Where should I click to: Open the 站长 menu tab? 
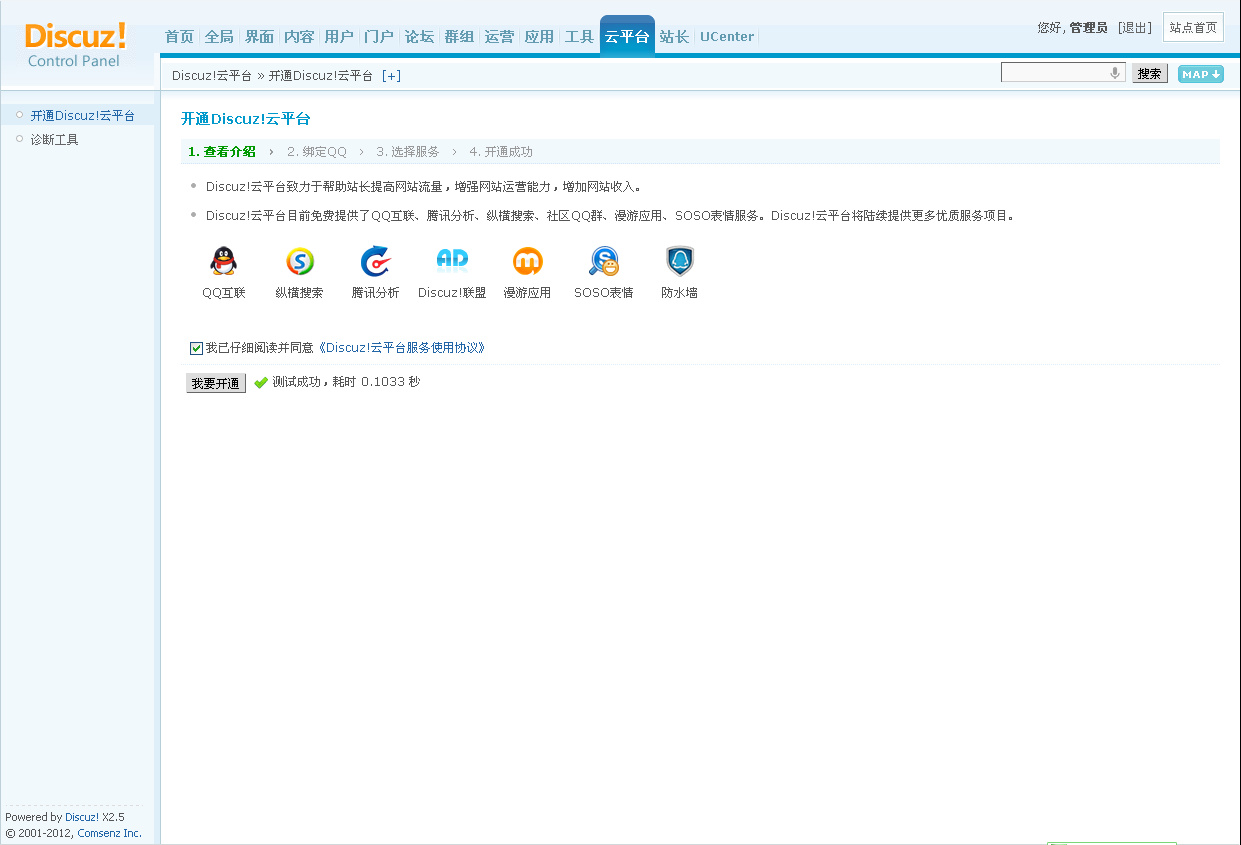click(x=674, y=37)
